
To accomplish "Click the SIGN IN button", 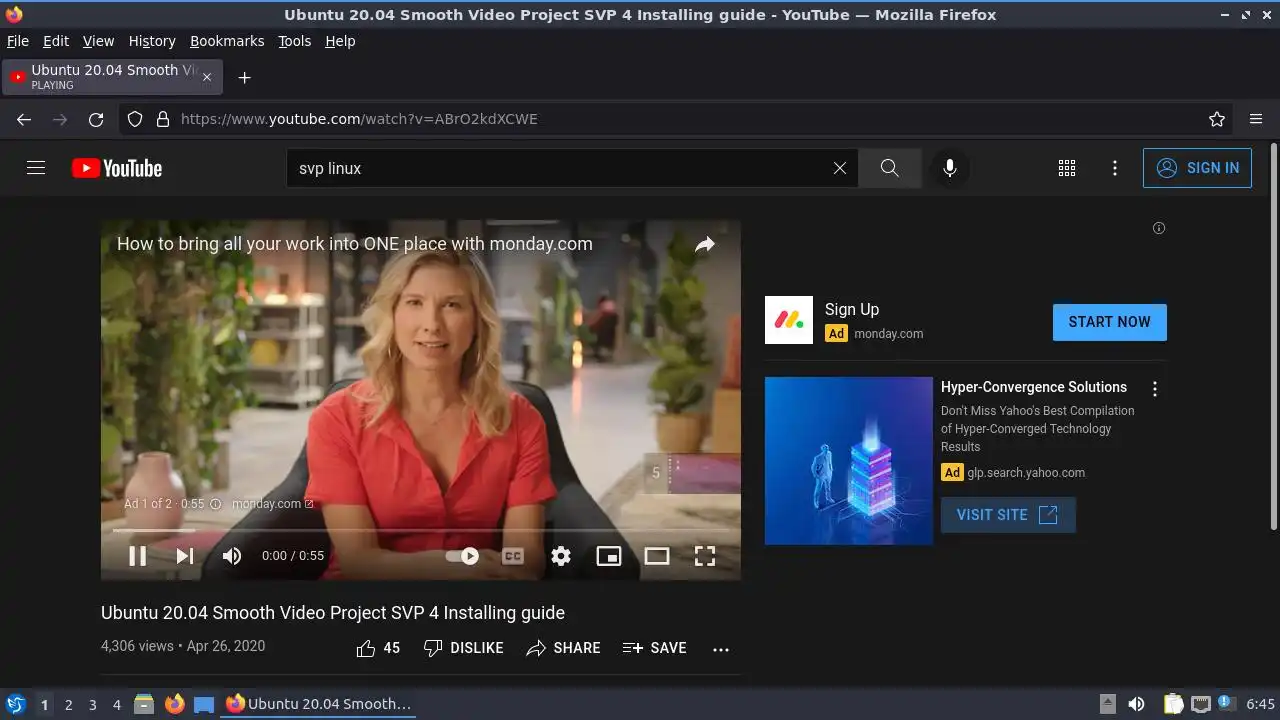I will [1197, 168].
